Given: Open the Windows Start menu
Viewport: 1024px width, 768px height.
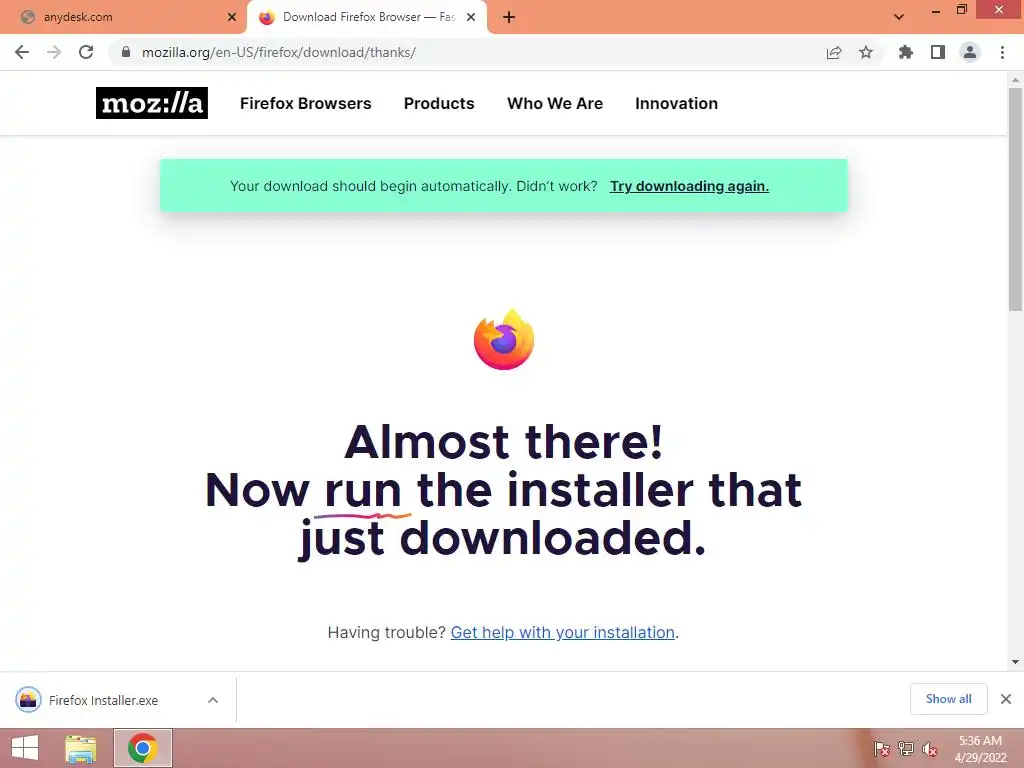Looking at the screenshot, I should [x=25, y=748].
